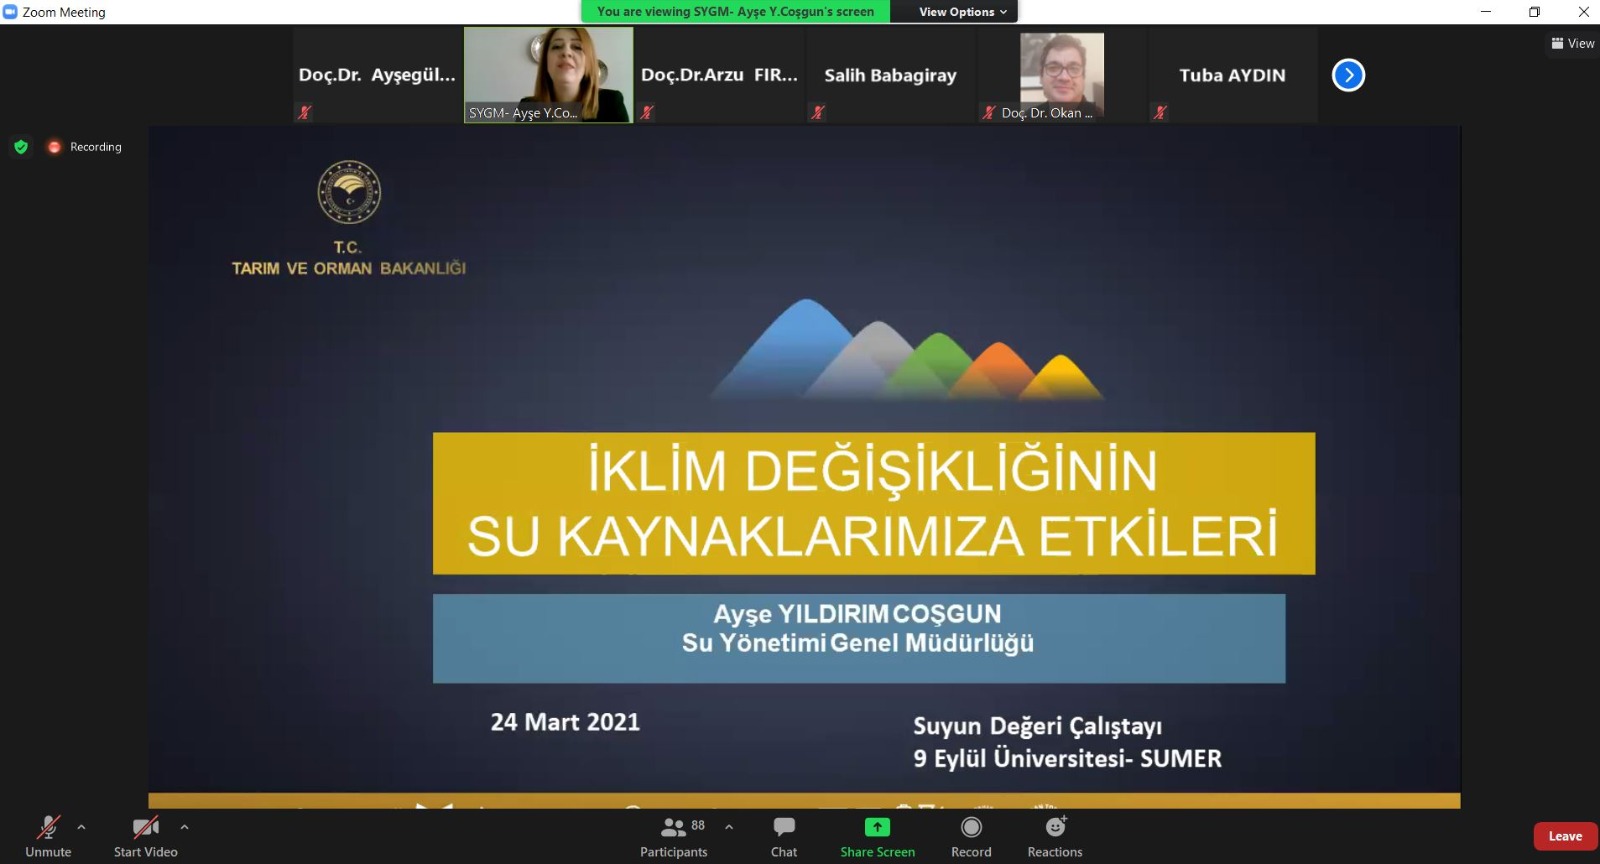Click muted mic icon on Doç.Dr. Ayşegül tile
The width and height of the screenshot is (1600, 864).
click(305, 112)
